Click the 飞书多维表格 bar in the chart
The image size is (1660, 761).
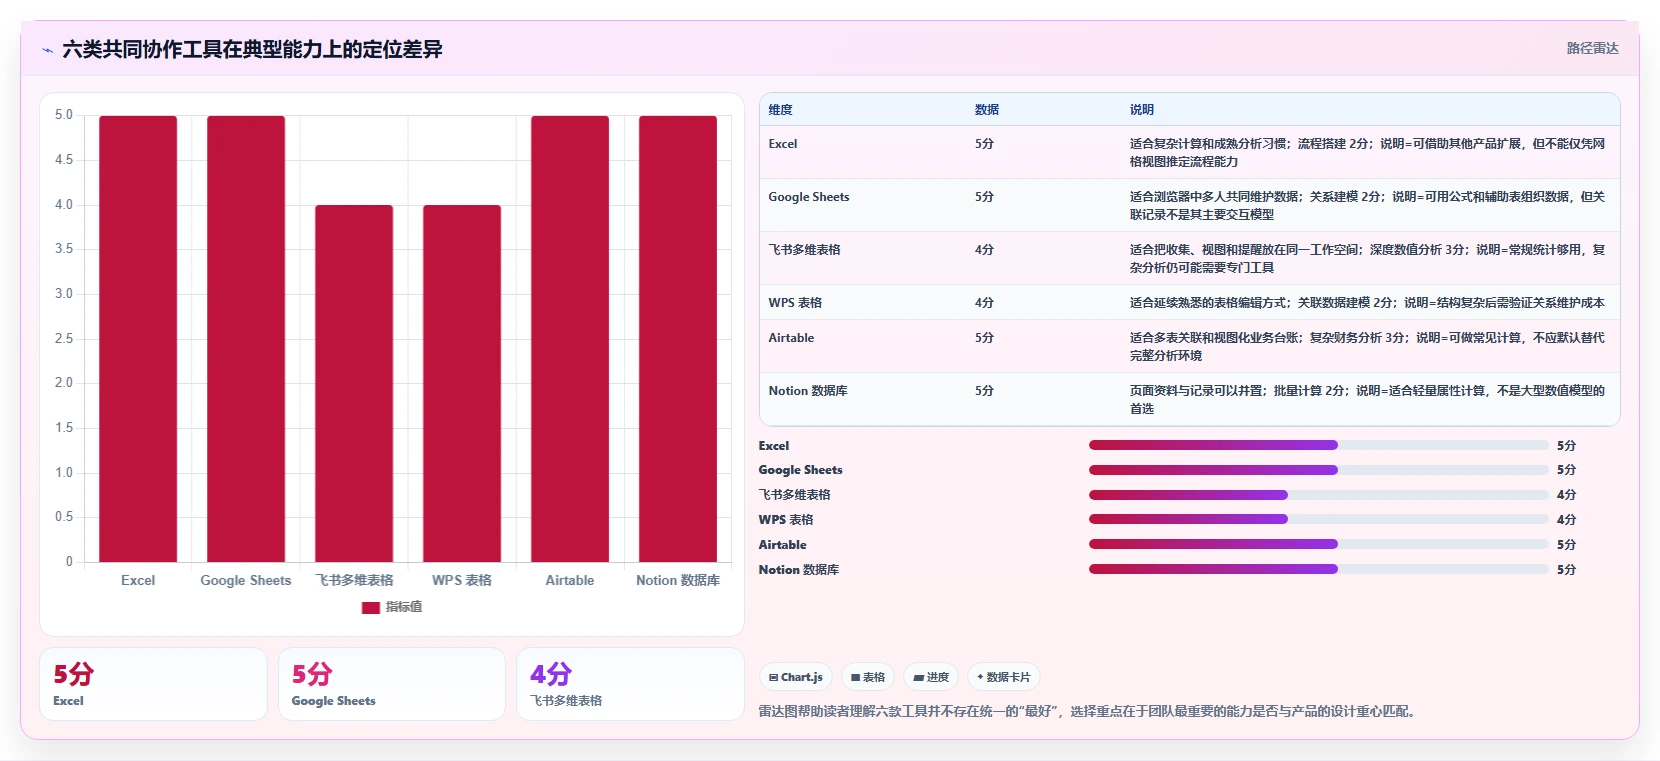pyautogui.click(x=354, y=384)
